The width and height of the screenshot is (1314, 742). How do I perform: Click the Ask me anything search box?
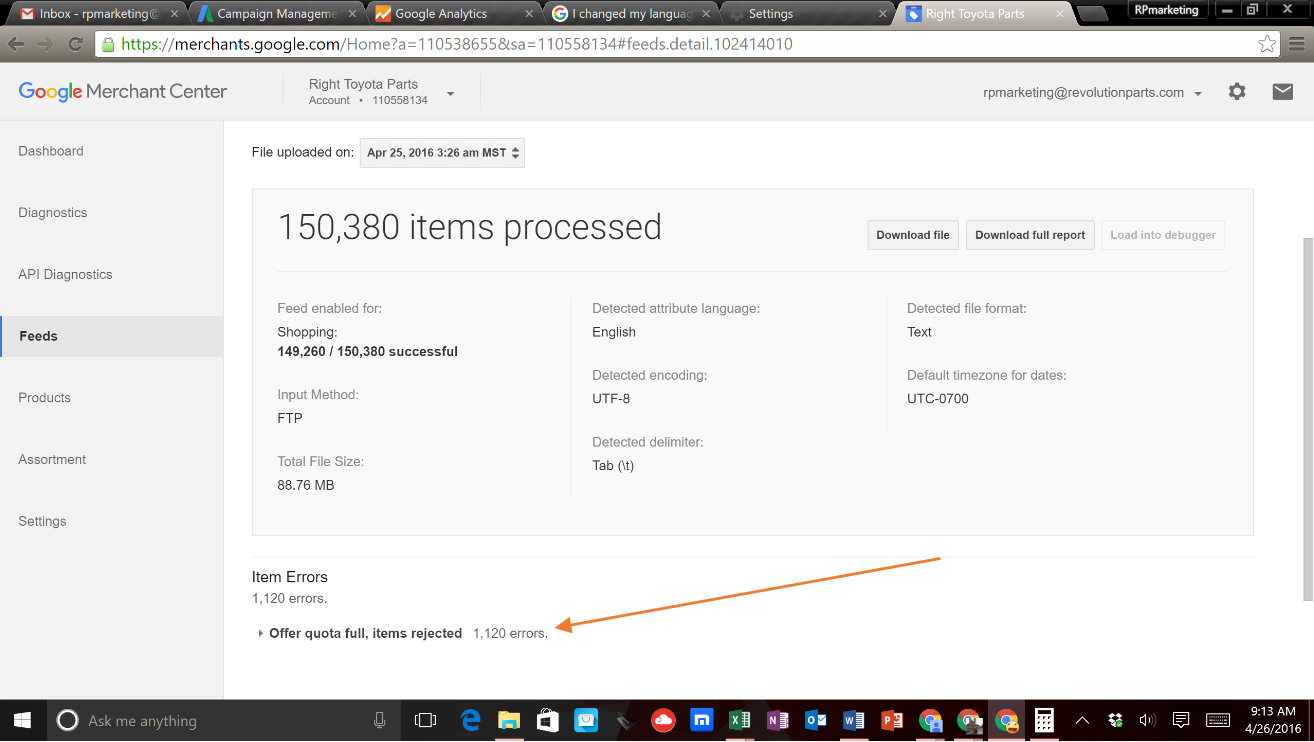(x=226, y=720)
